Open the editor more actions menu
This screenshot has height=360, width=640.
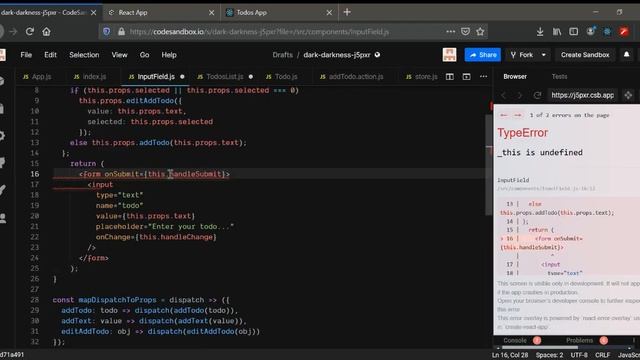(483, 77)
